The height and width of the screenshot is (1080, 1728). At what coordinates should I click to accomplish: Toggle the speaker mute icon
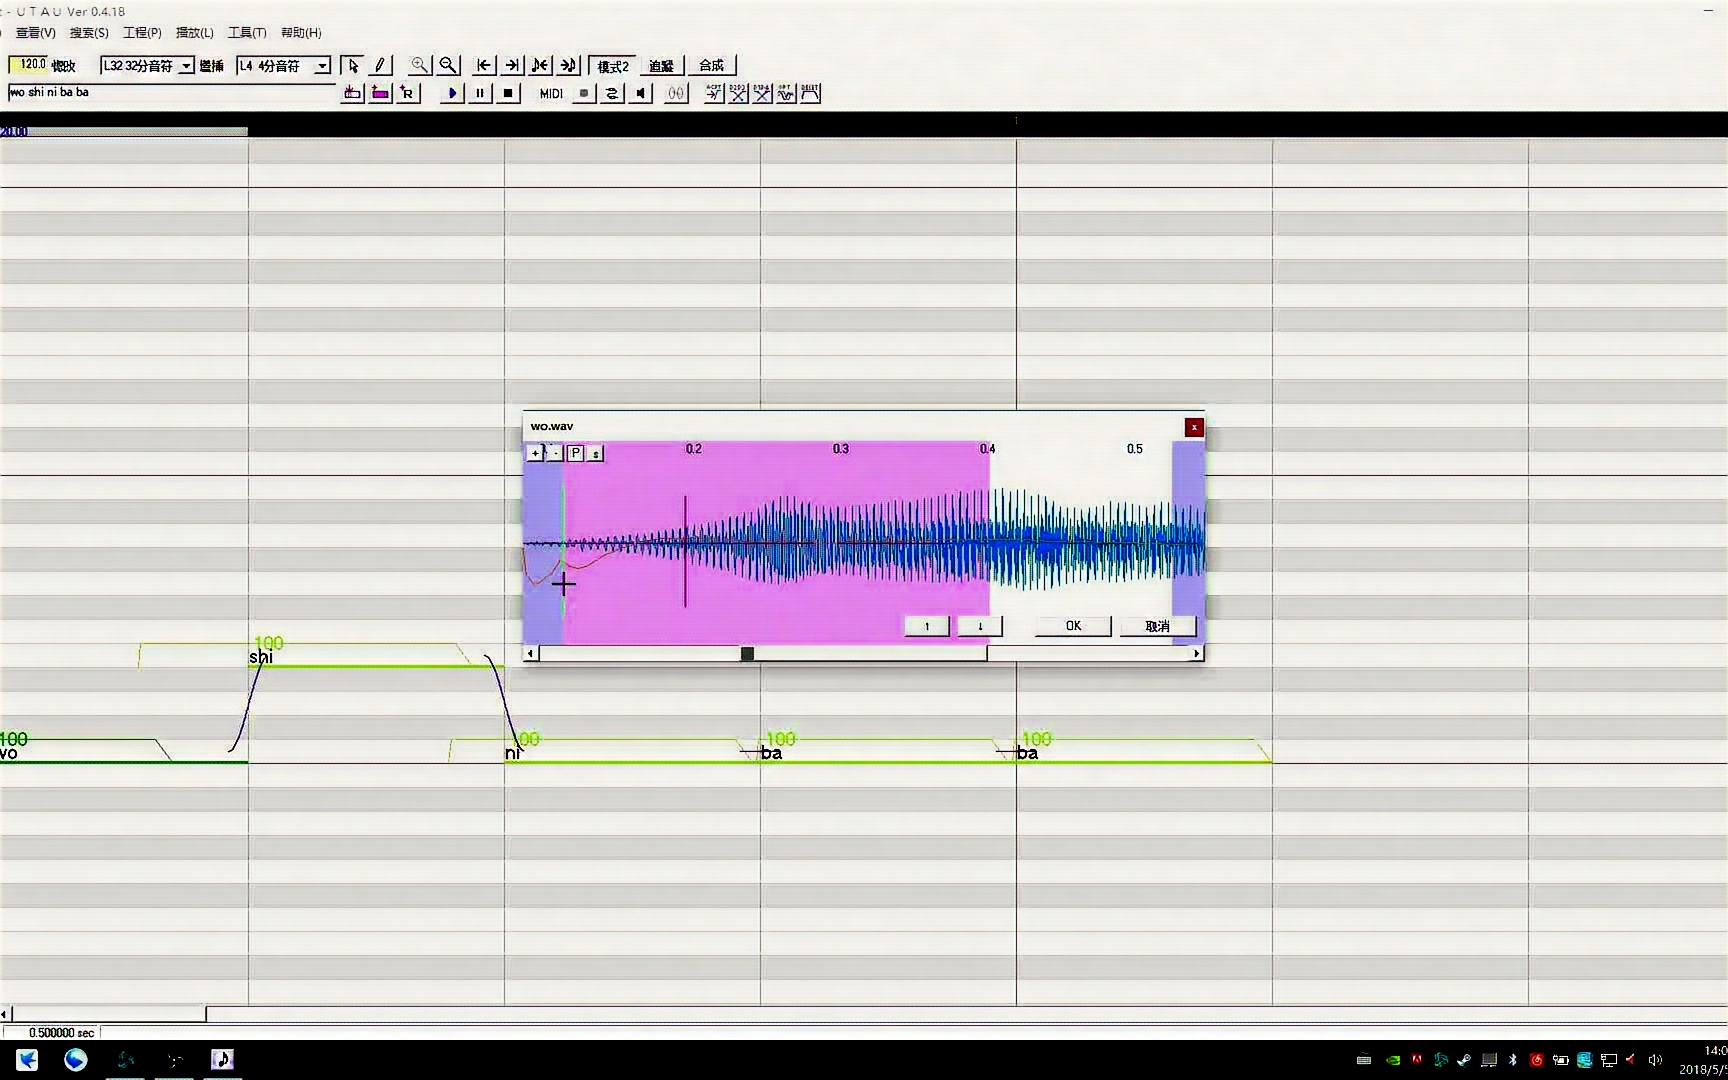click(x=641, y=93)
